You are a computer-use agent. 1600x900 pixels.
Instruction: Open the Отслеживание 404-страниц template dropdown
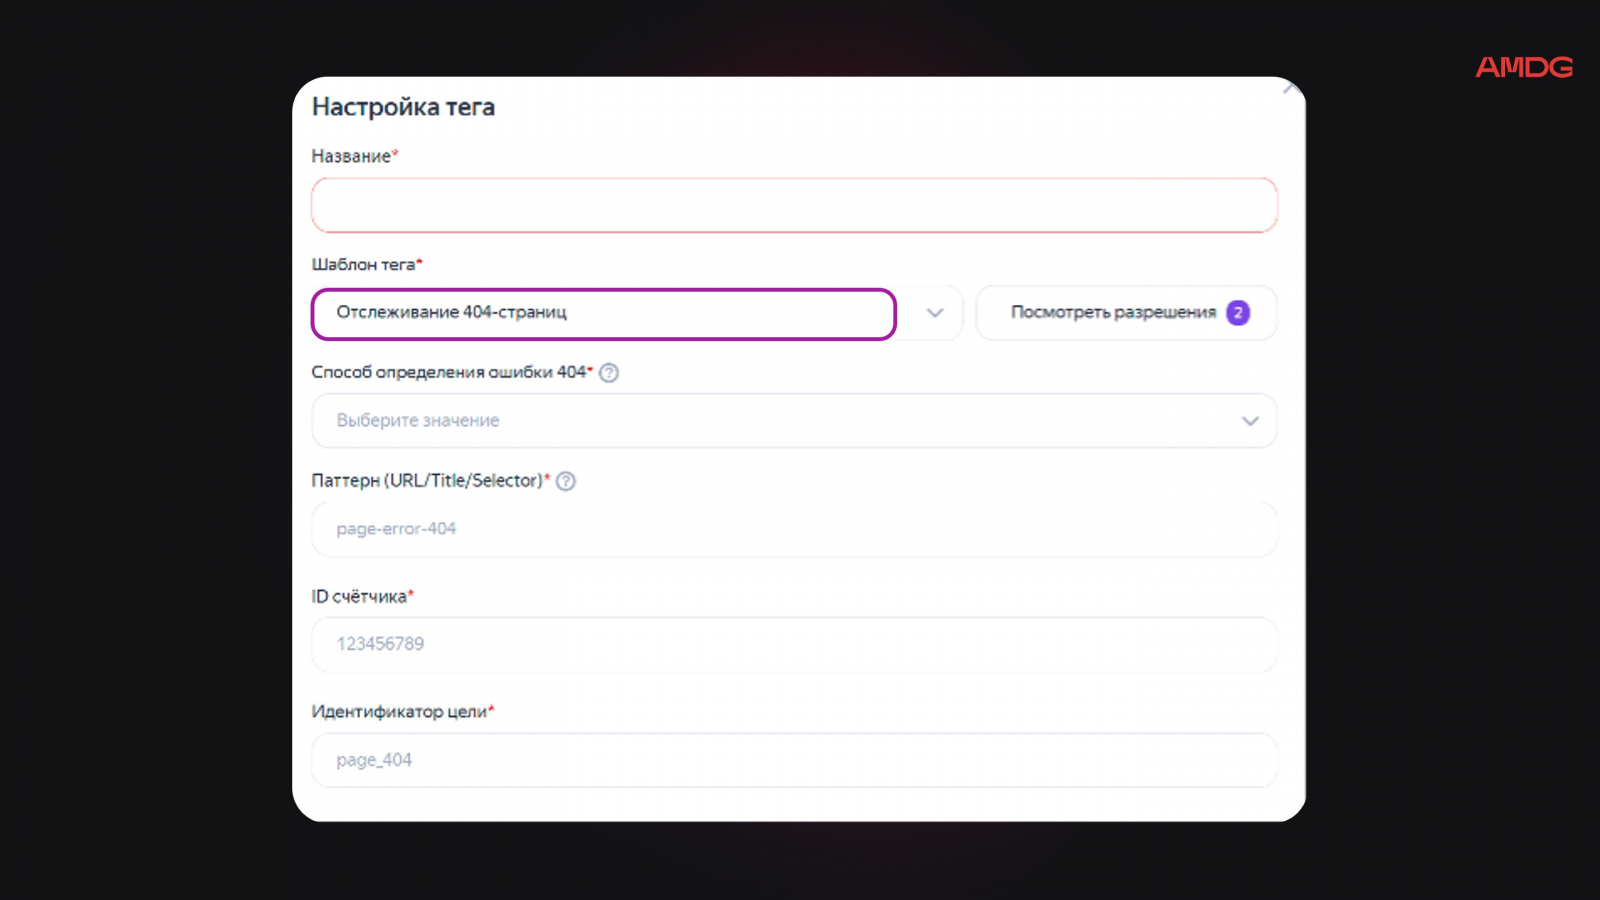coord(604,313)
